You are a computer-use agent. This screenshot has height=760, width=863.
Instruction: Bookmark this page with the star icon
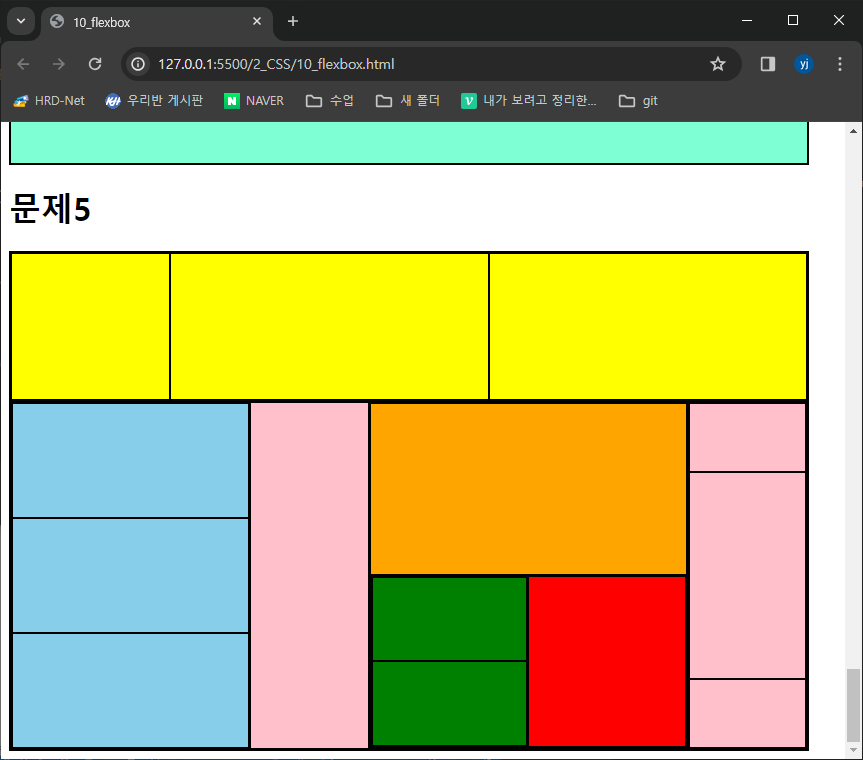pos(717,63)
